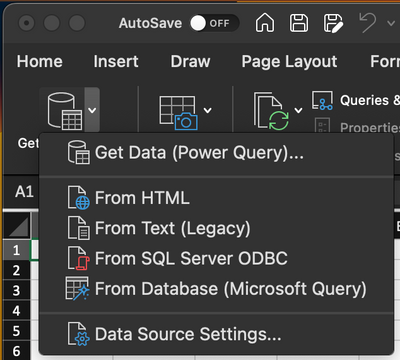Viewport: 400px width, 360px height.
Task: Select row 1 header
Action: click(16, 250)
